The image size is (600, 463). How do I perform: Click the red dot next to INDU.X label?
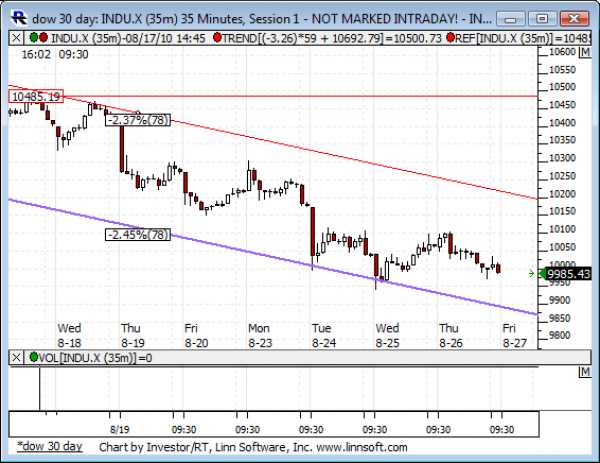pyautogui.click(x=43, y=37)
